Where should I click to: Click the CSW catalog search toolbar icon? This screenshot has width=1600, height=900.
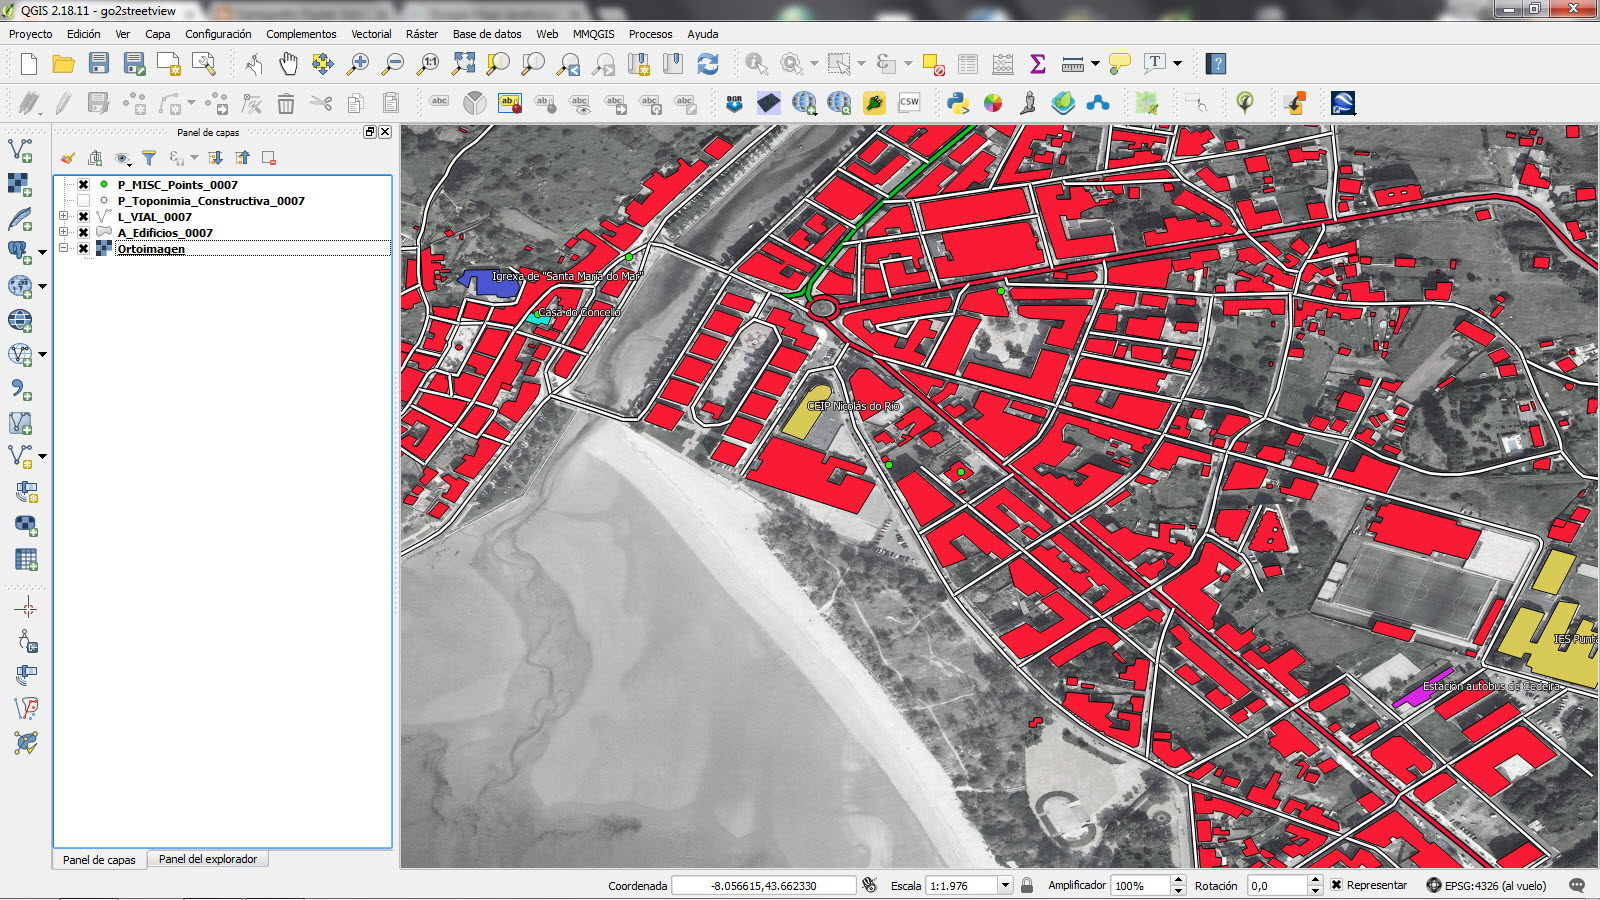(x=908, y=101)
